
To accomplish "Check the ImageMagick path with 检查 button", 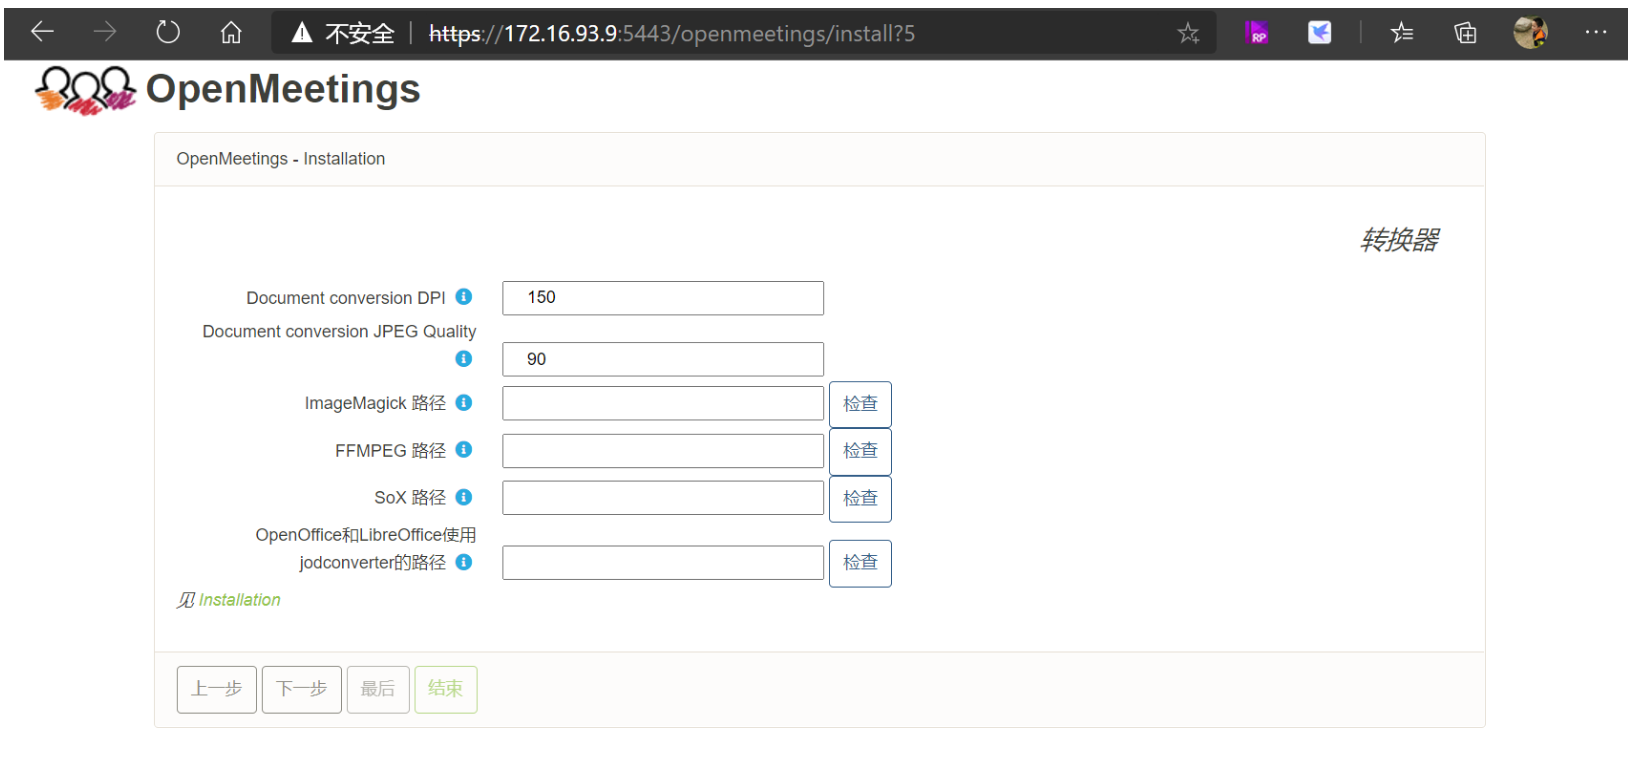I will point(859,404).
